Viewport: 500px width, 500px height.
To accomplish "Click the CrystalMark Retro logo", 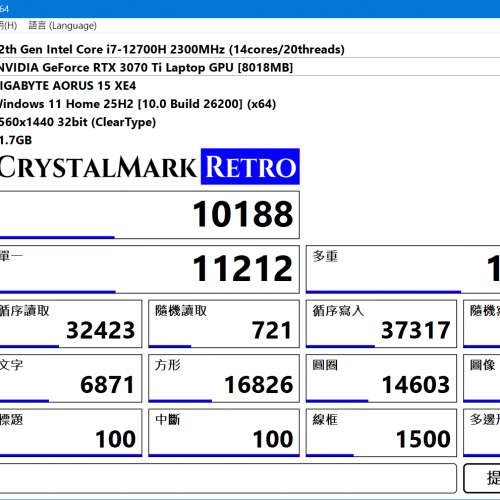I will (150, 166).
